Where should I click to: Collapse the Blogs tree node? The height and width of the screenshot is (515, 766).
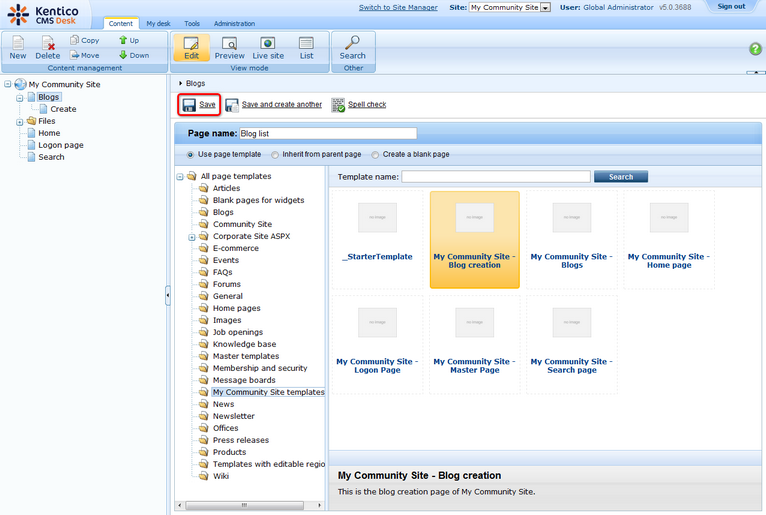[x=20, y=98]
